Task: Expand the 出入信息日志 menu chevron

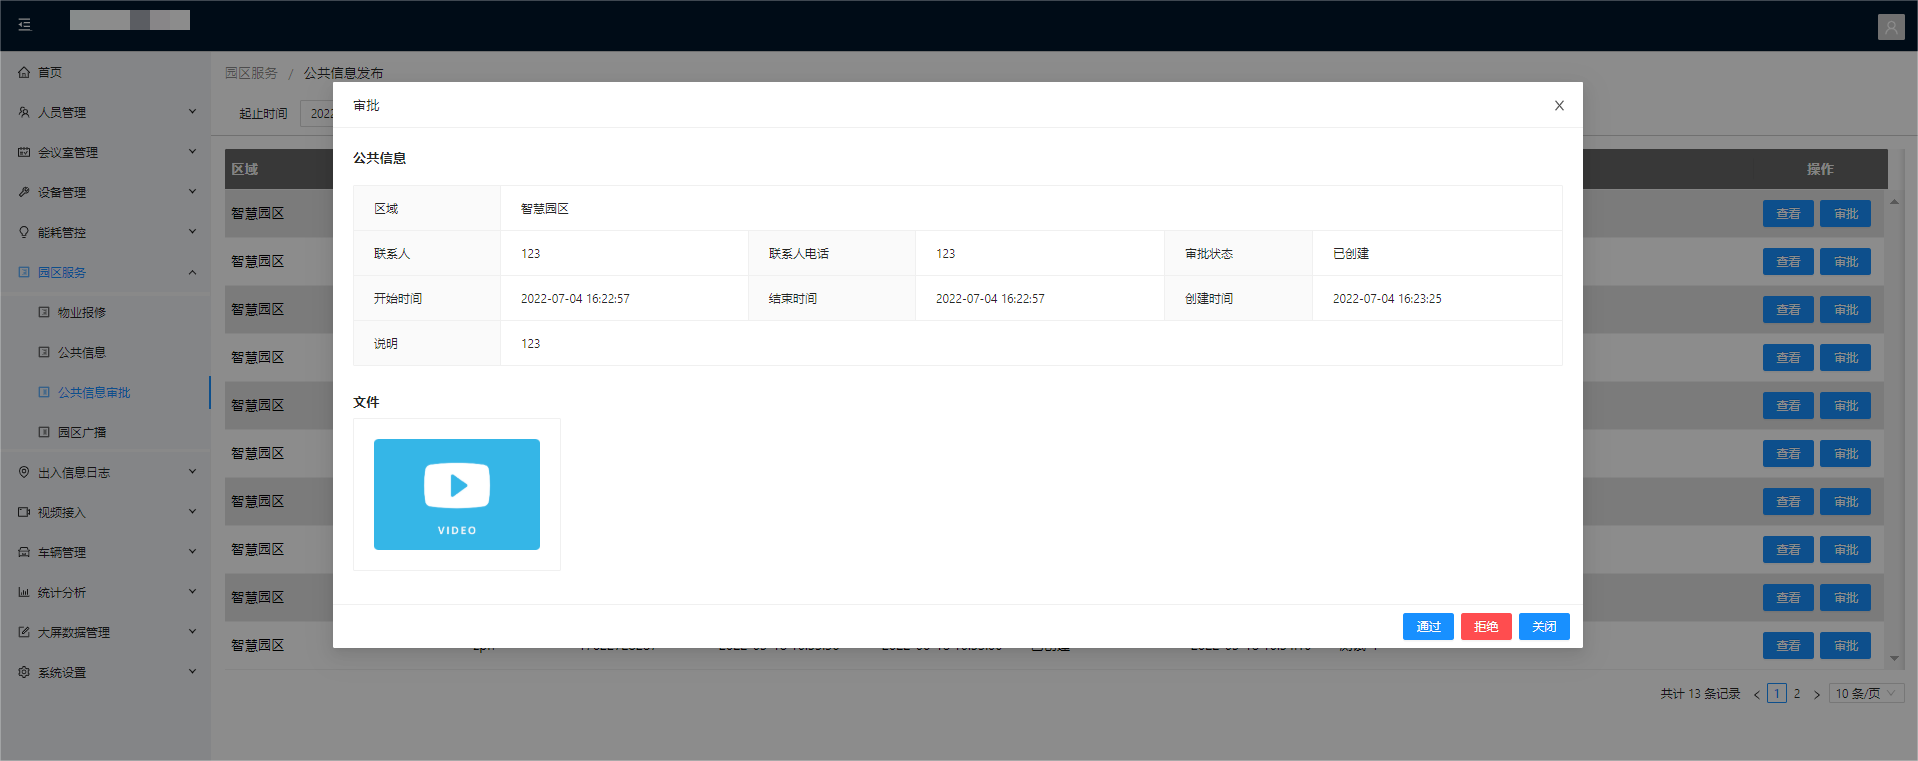Action: [x=192, y=472]
